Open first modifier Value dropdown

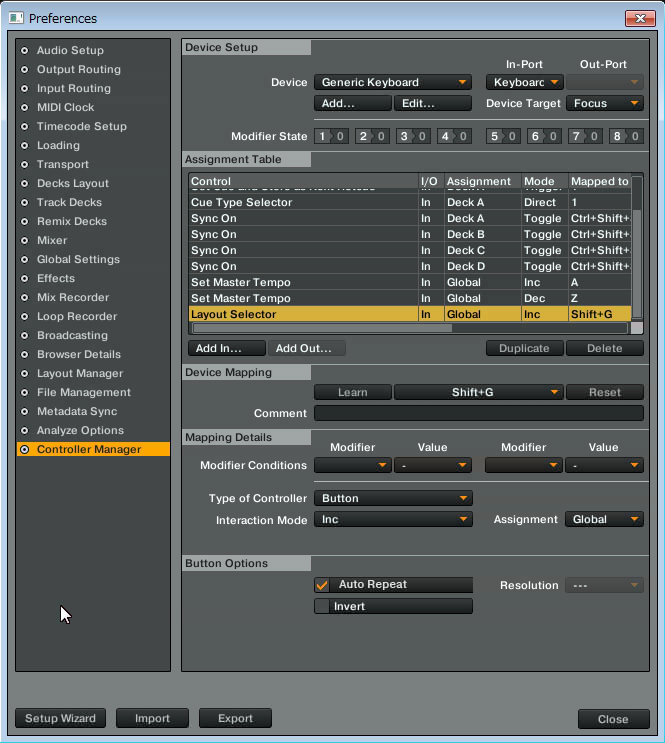(x=433, y=465)
